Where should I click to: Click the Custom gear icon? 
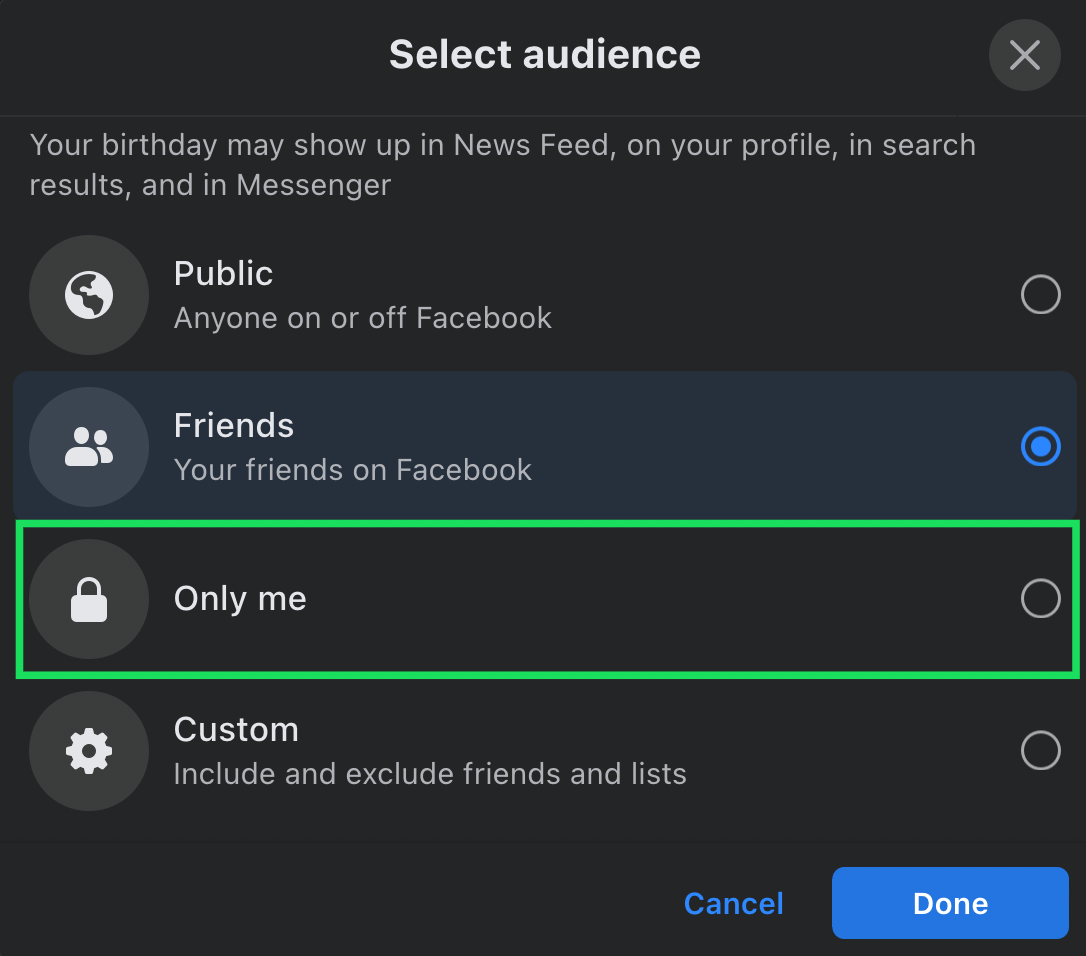point(89,751)
